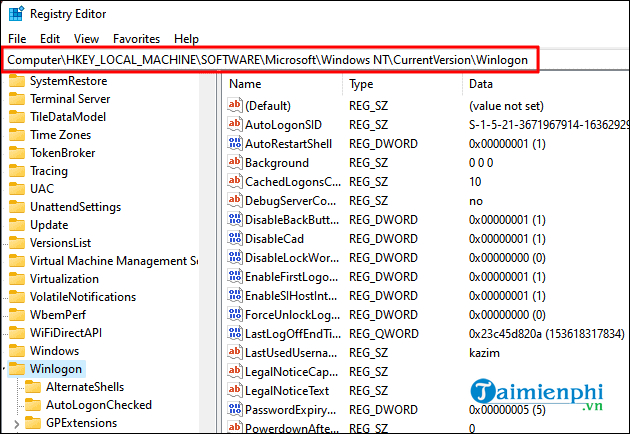Select the UnattendSettings key
The width and height of the screenshot is (630, 434).
pos(76,207)
